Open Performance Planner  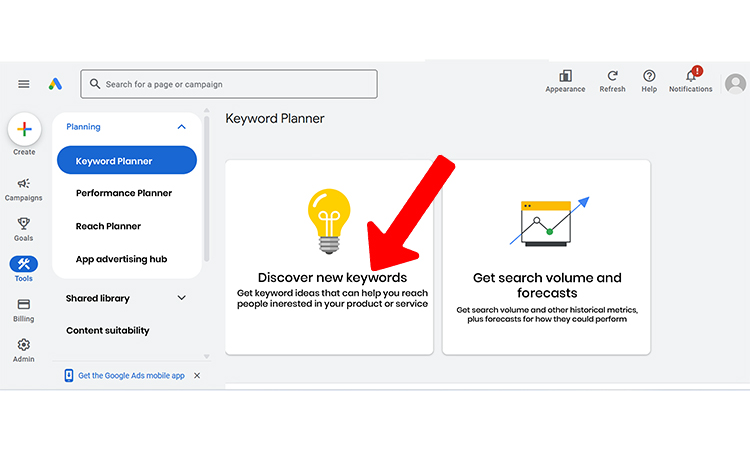point(124,193)
